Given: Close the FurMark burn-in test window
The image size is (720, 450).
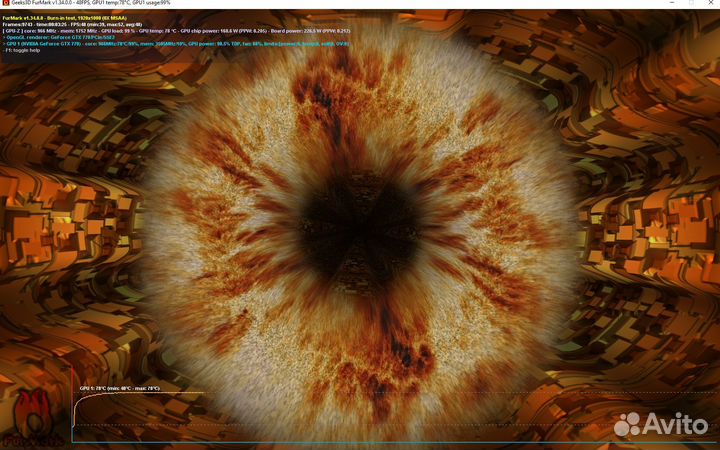Looking at the screenshot, I should click(712, 3).
